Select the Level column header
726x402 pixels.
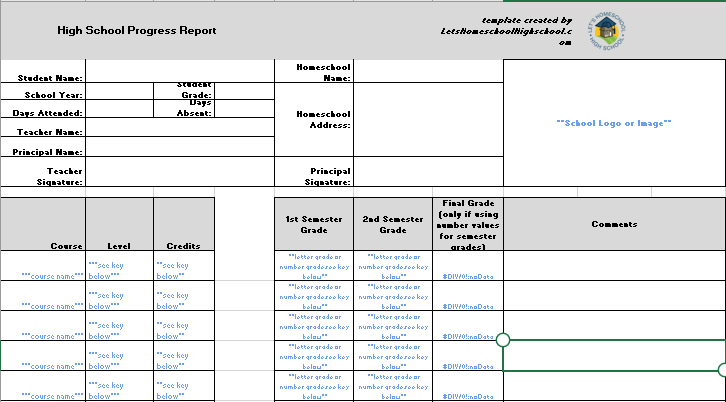pyautogui.click(x=119, y=224)
